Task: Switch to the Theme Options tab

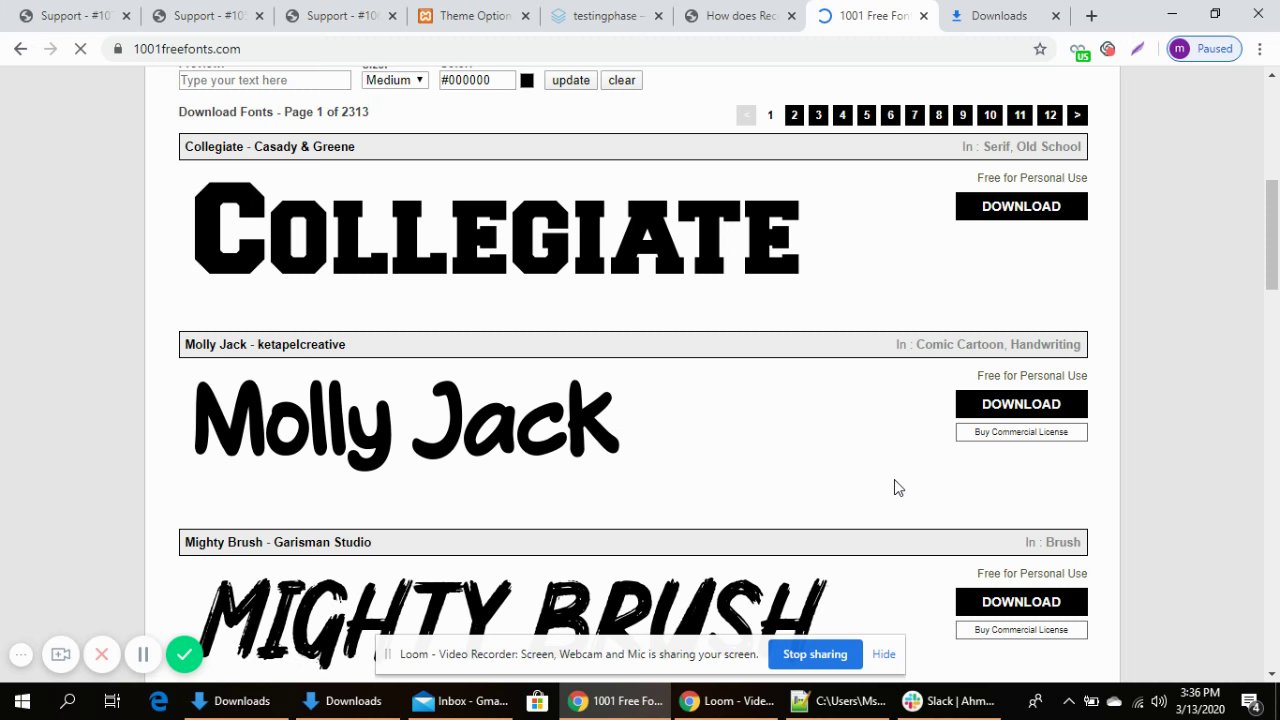Action: 474,16
